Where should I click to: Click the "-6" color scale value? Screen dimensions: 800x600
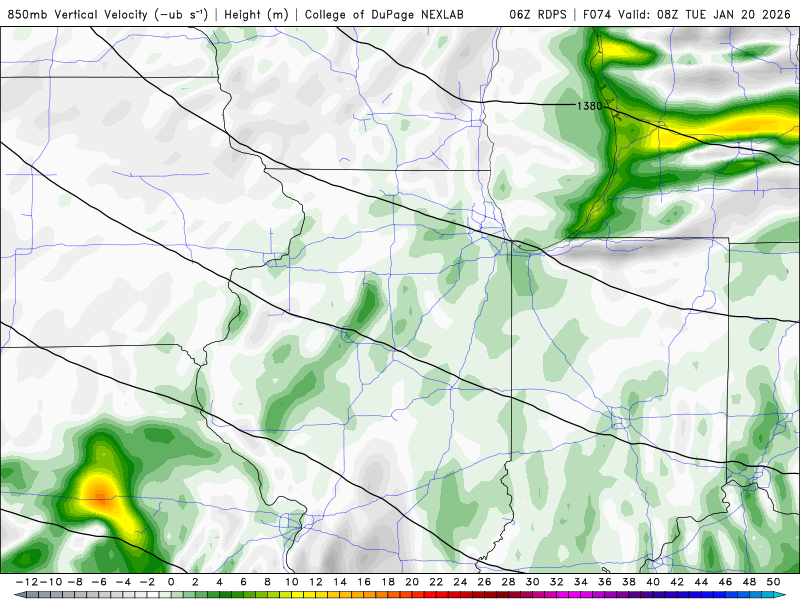(x=98, y=582)
